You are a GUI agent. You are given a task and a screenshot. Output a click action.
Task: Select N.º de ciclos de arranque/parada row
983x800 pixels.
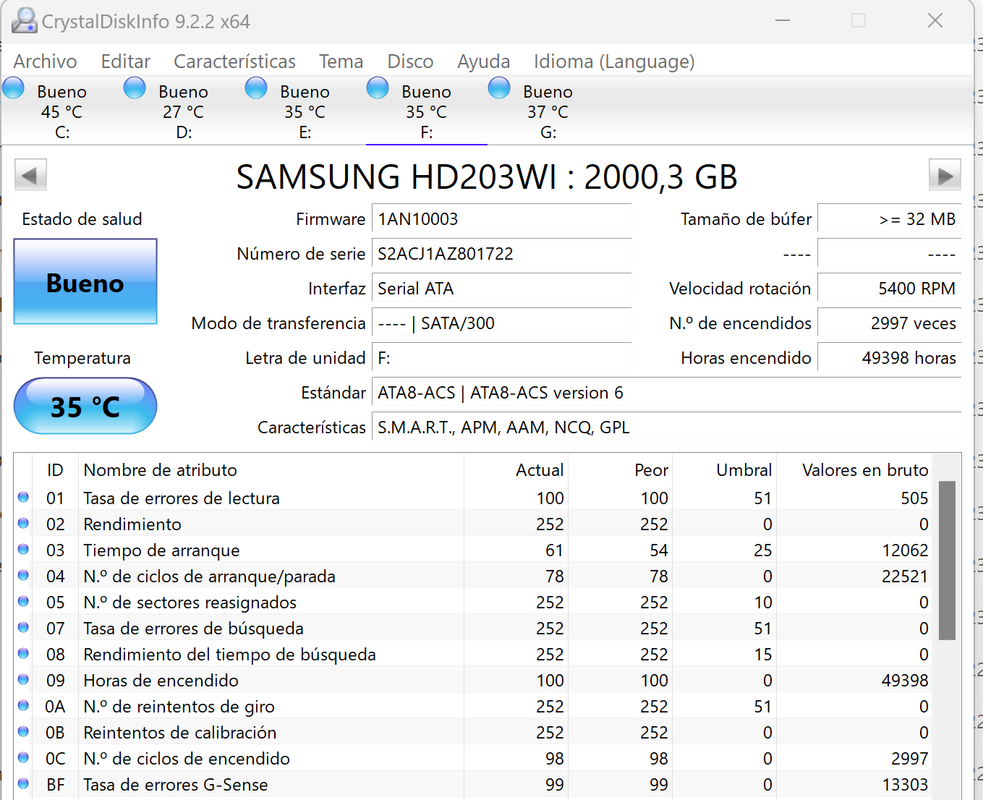[x=473, y=576]
